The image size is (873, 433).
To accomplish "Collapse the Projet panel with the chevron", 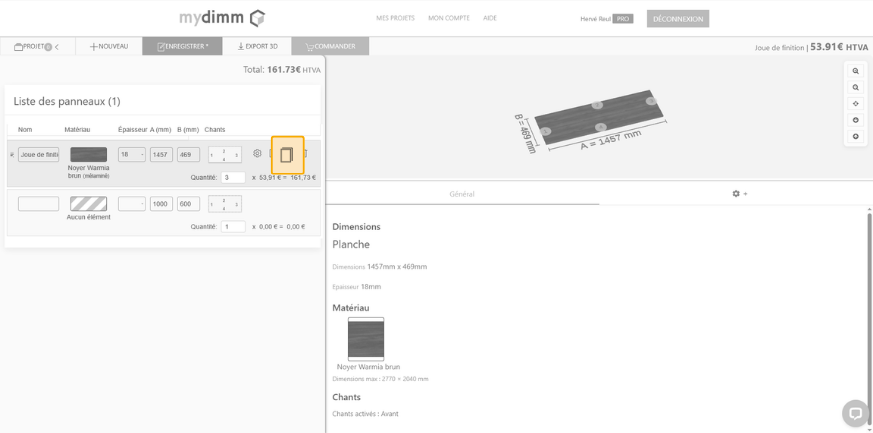I will tap(57, 46).
